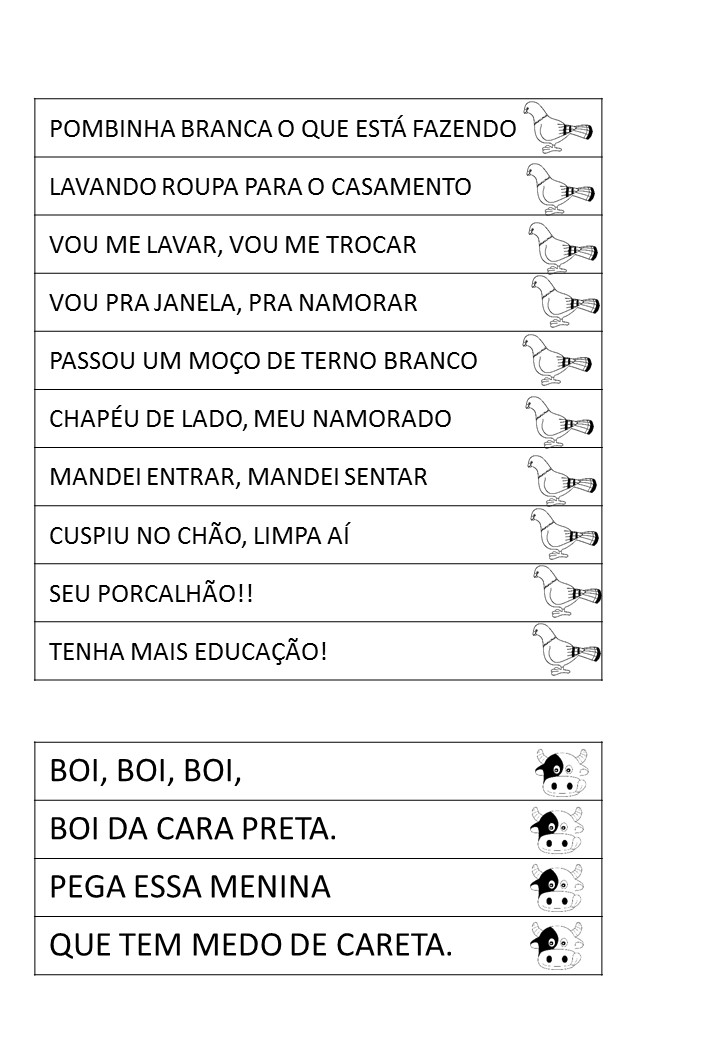The image size is (720, 1040).
Task: Click the dove beside VOU PRA JANELA
Action: click(564, 302)
